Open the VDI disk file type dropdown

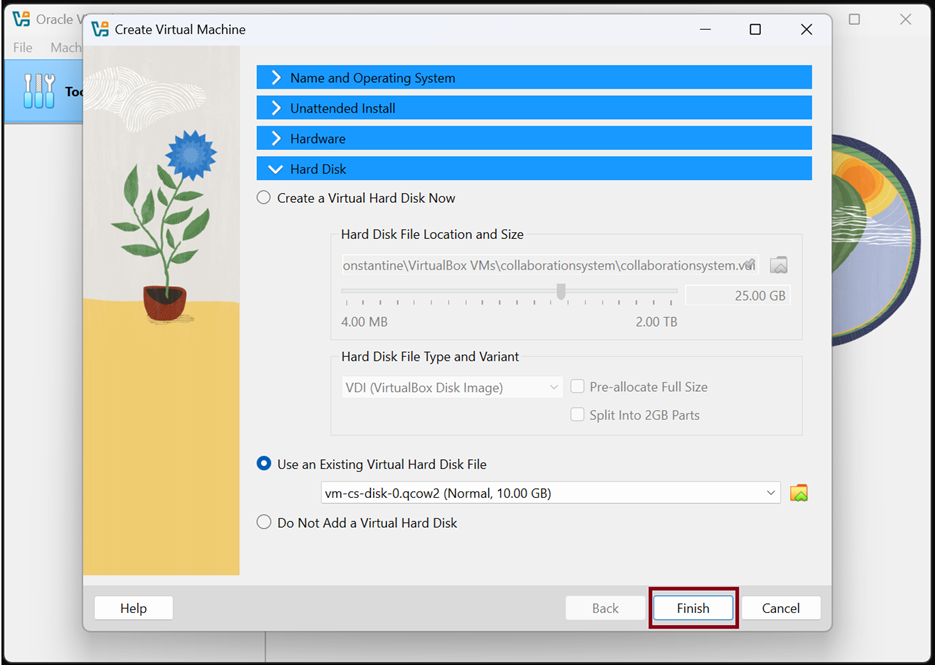coord(452,388)
